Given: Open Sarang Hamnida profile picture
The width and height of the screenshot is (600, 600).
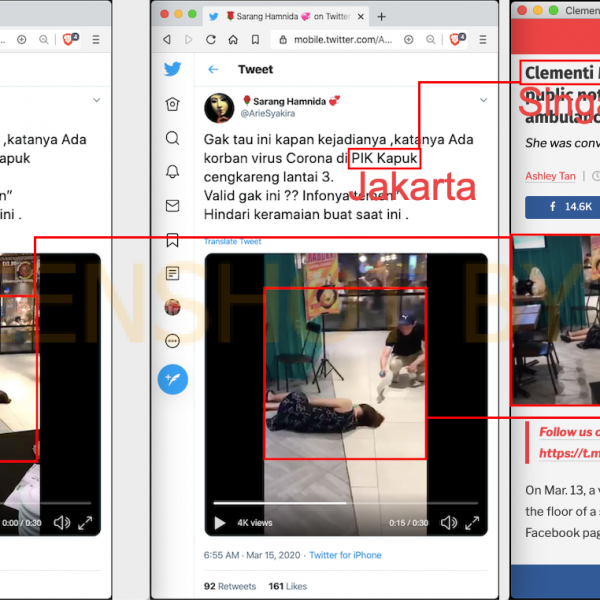Looking at the screenshot, I should pos(219,108).
